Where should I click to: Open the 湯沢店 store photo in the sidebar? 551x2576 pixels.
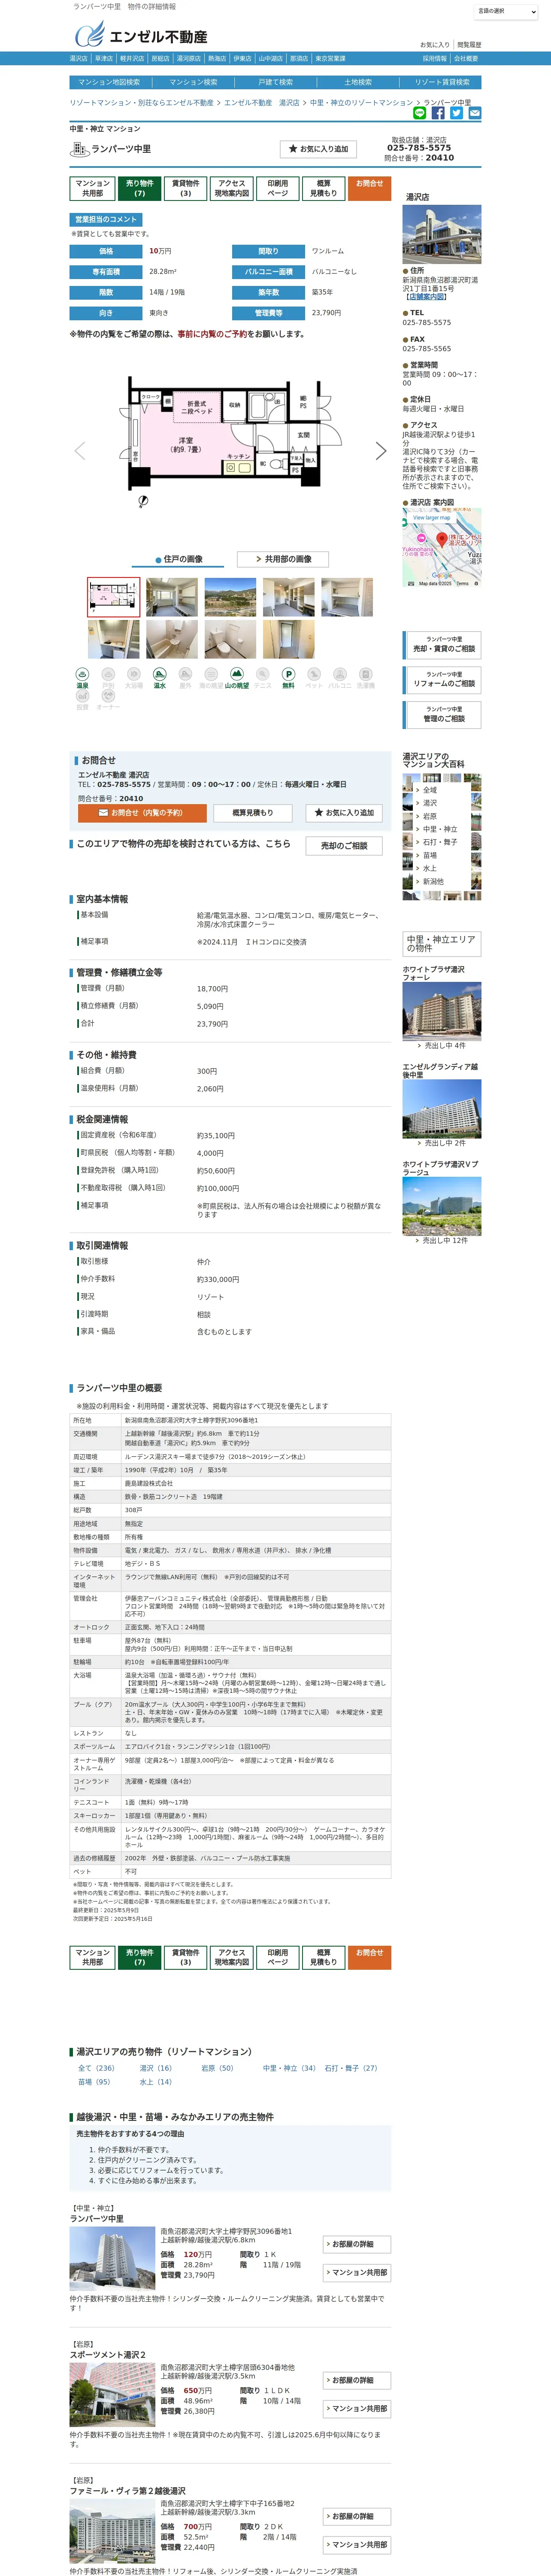click(x=442, y=234)
